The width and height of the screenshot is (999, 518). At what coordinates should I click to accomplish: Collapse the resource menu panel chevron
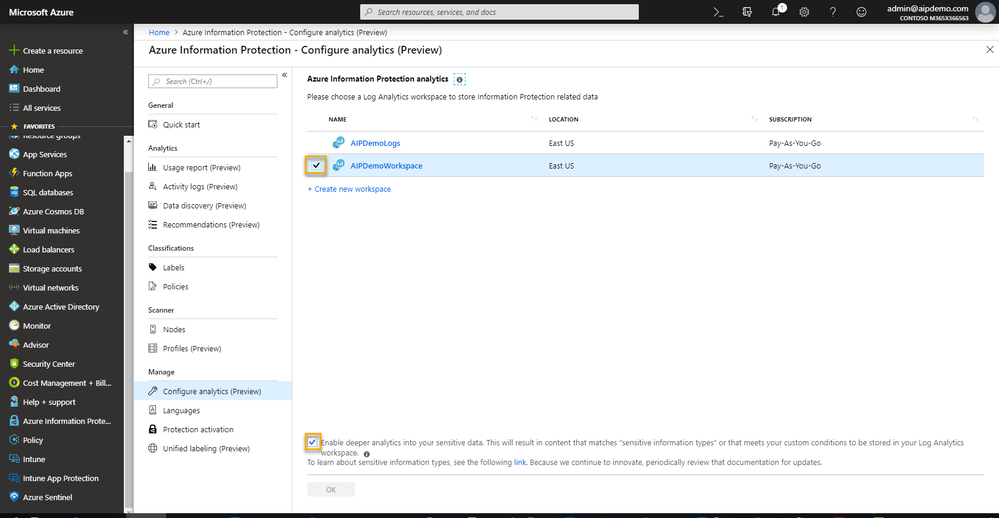(x=285, y=75)
